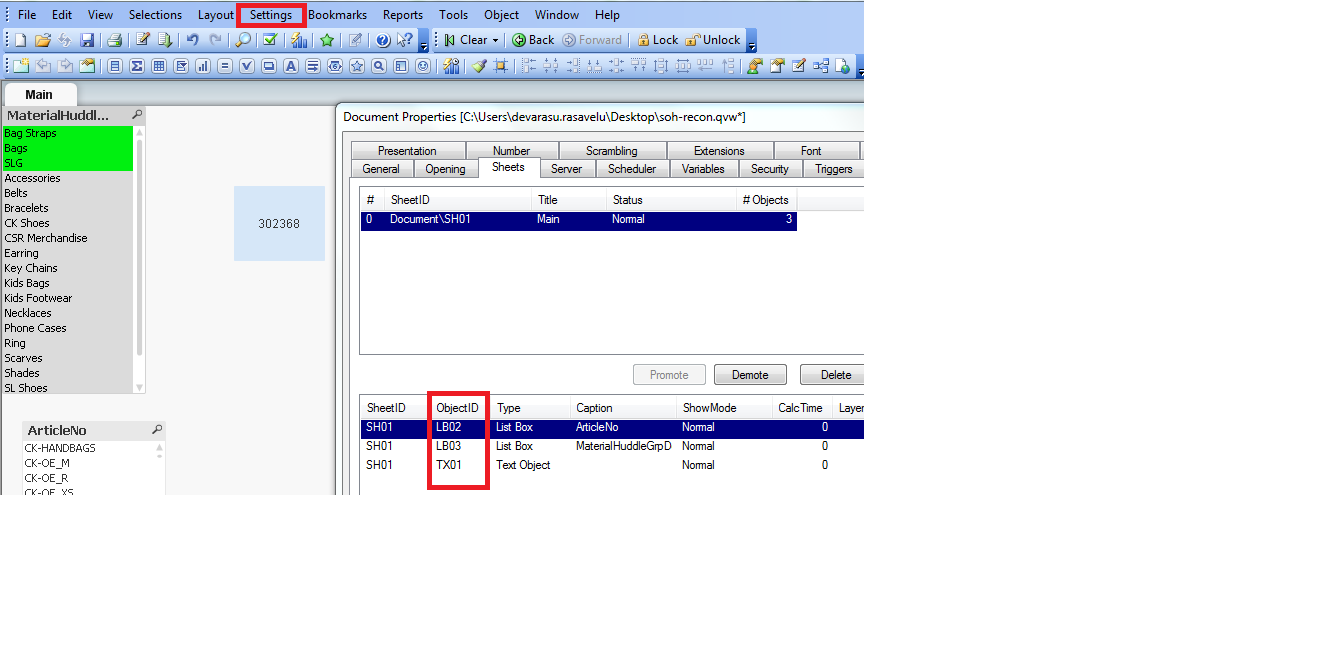
Task: Click the WebView globe page icon
Action: (842, 66)
